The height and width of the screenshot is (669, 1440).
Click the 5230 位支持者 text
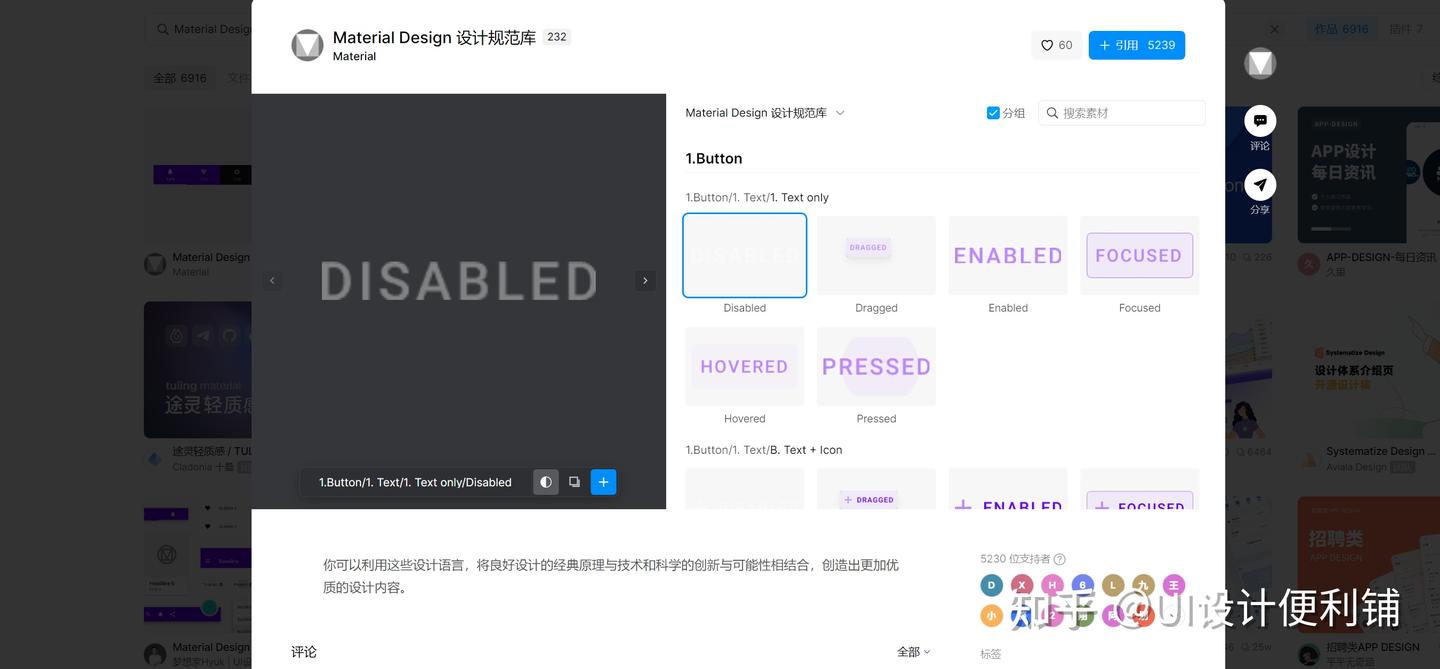[1015, 560]
